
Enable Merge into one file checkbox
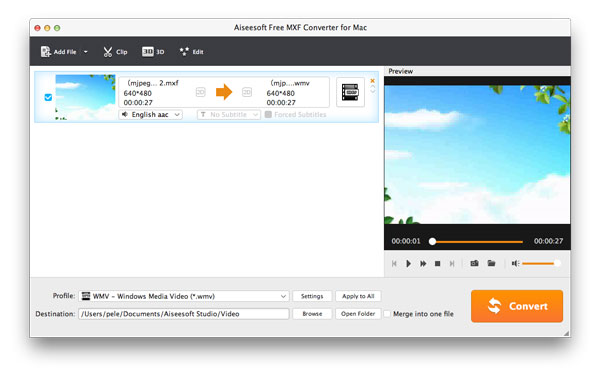[387, 314]
